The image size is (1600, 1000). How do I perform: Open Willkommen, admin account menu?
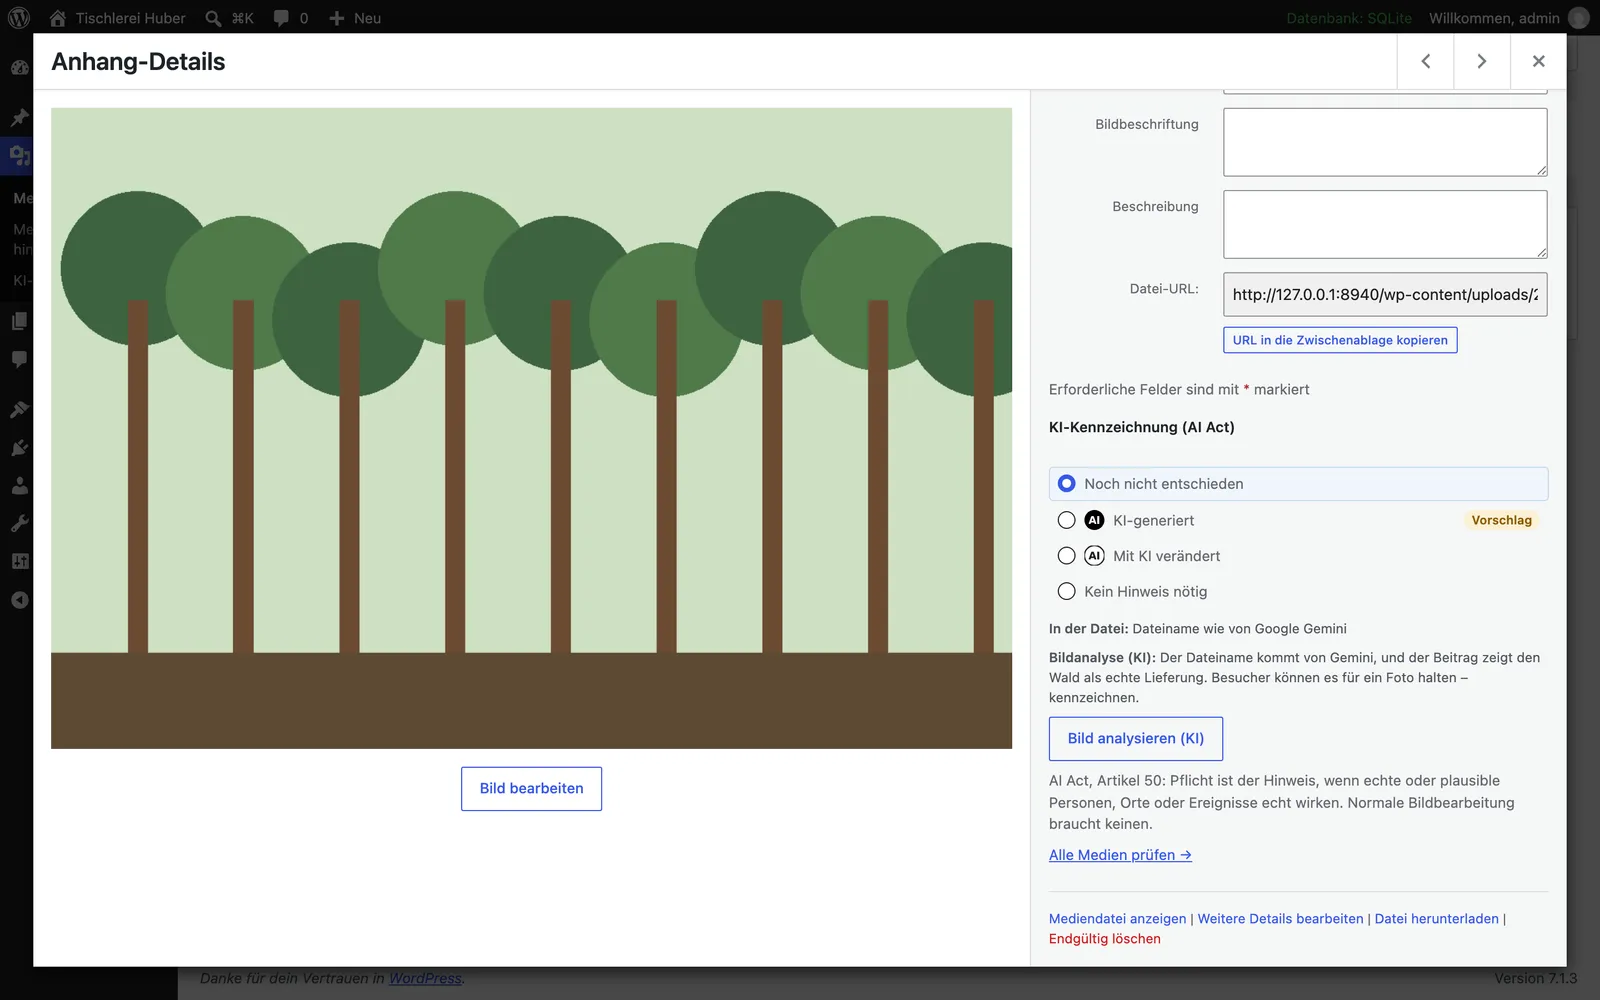1507,18
